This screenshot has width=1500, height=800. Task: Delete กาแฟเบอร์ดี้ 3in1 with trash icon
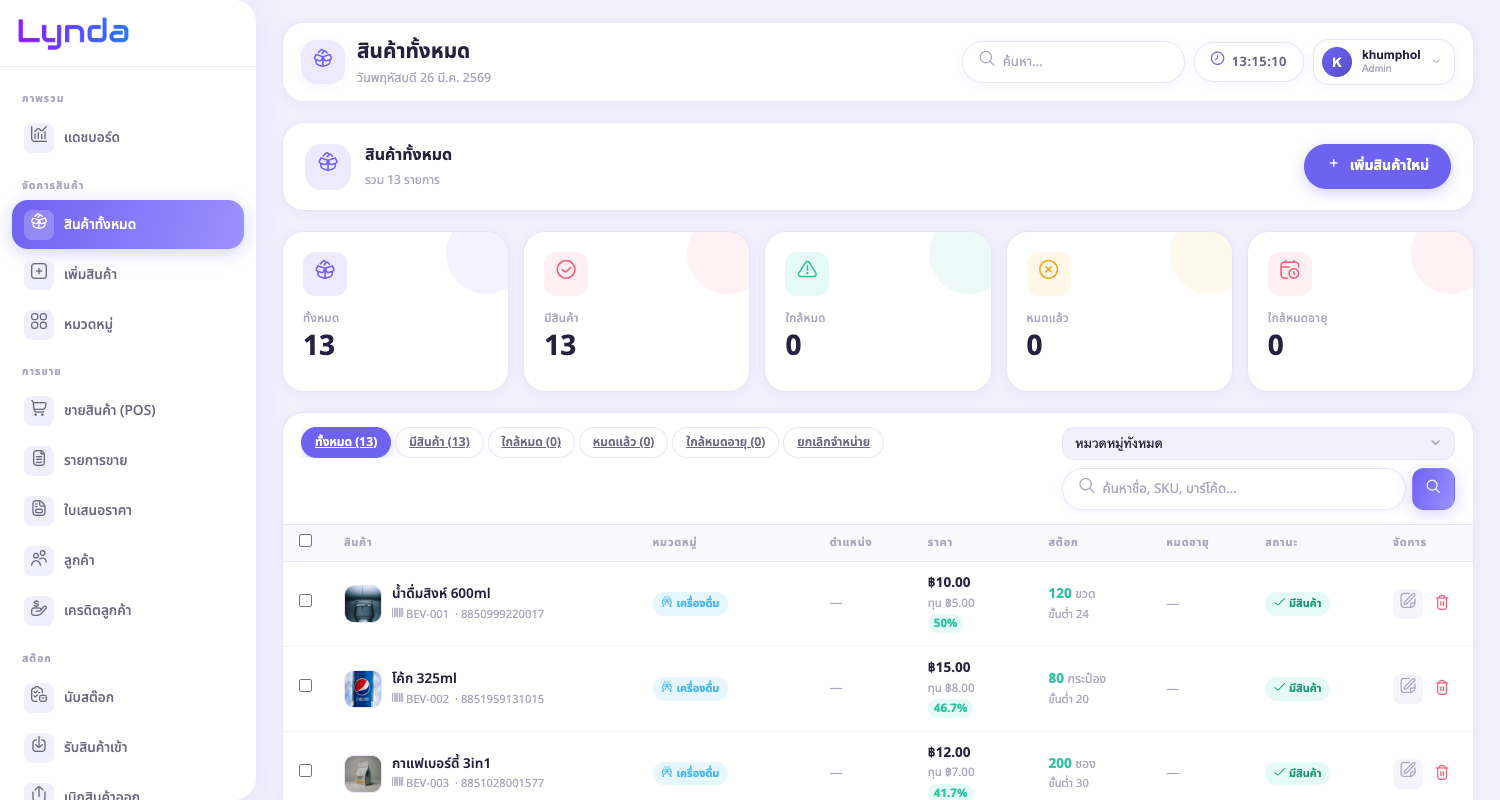pyautogui.click(x=1442, y=772)
